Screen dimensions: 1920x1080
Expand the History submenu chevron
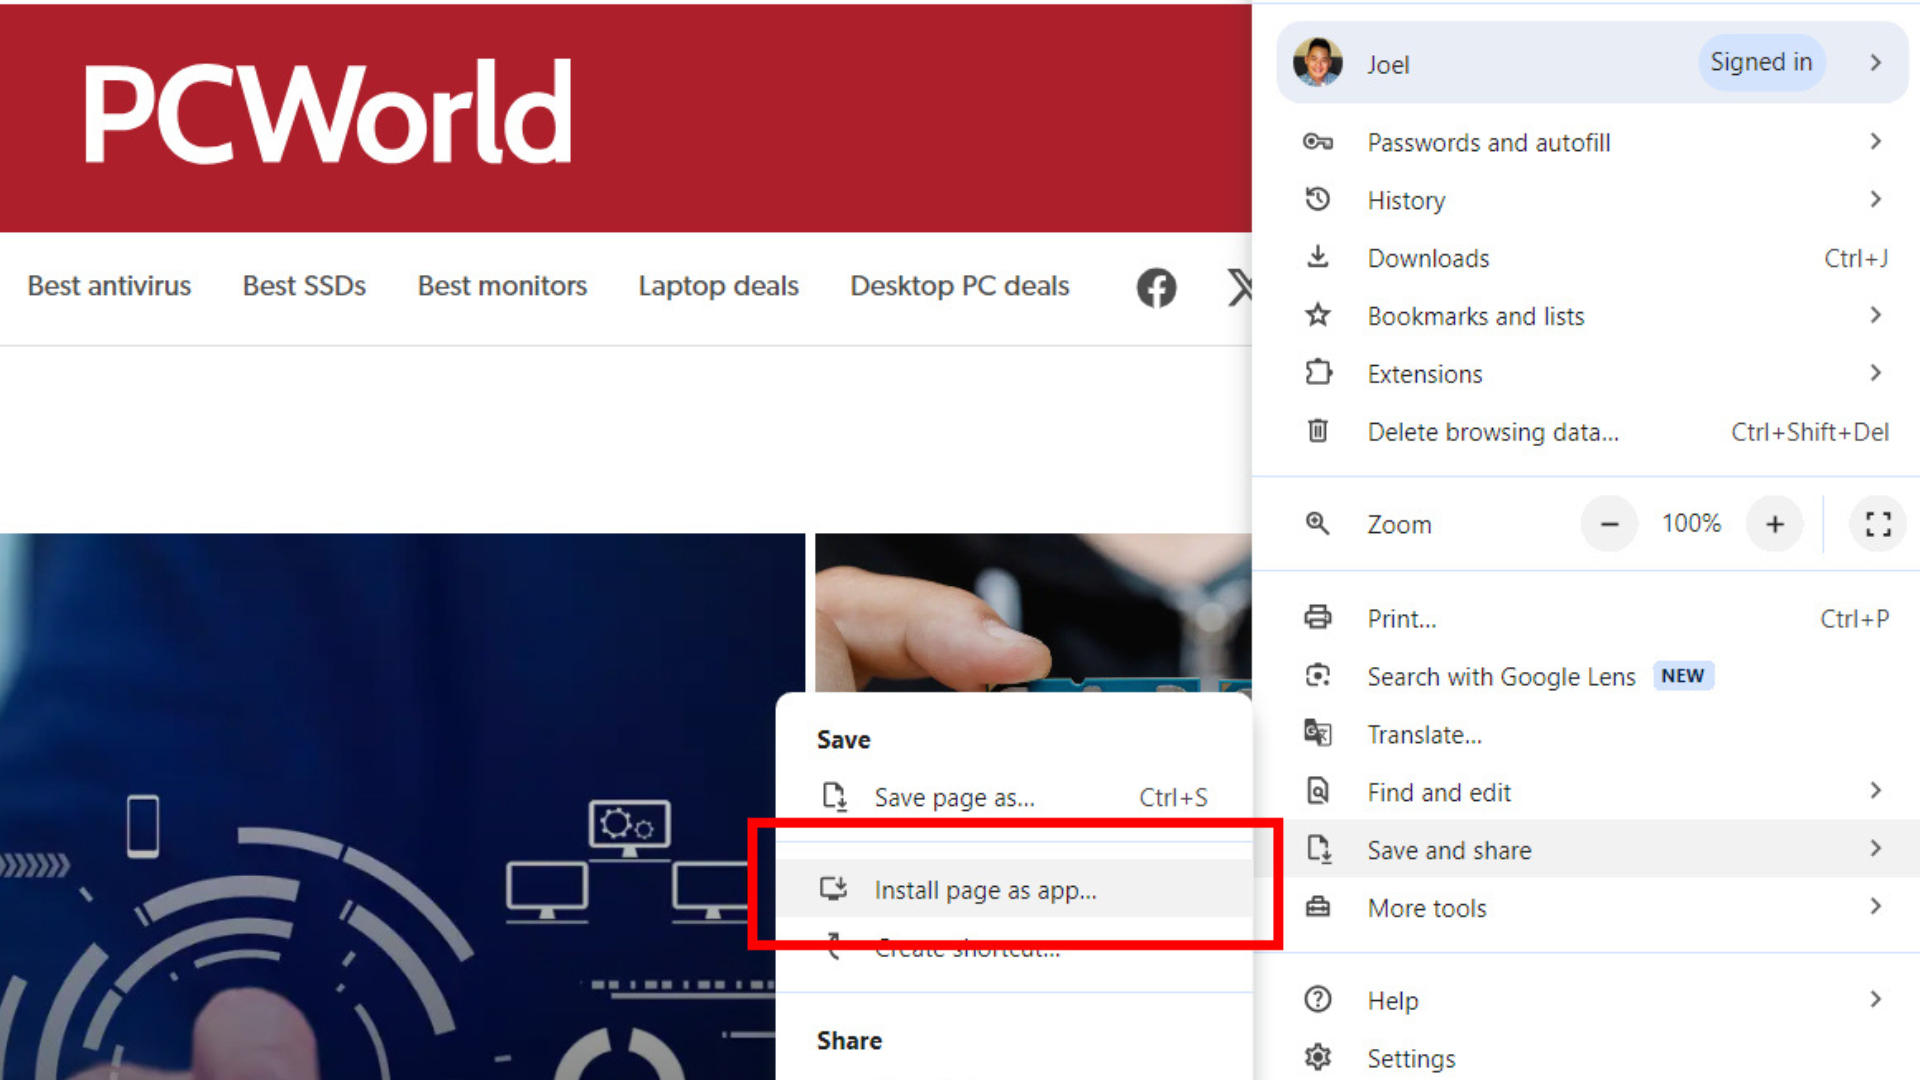click(x=1875, y=200)
